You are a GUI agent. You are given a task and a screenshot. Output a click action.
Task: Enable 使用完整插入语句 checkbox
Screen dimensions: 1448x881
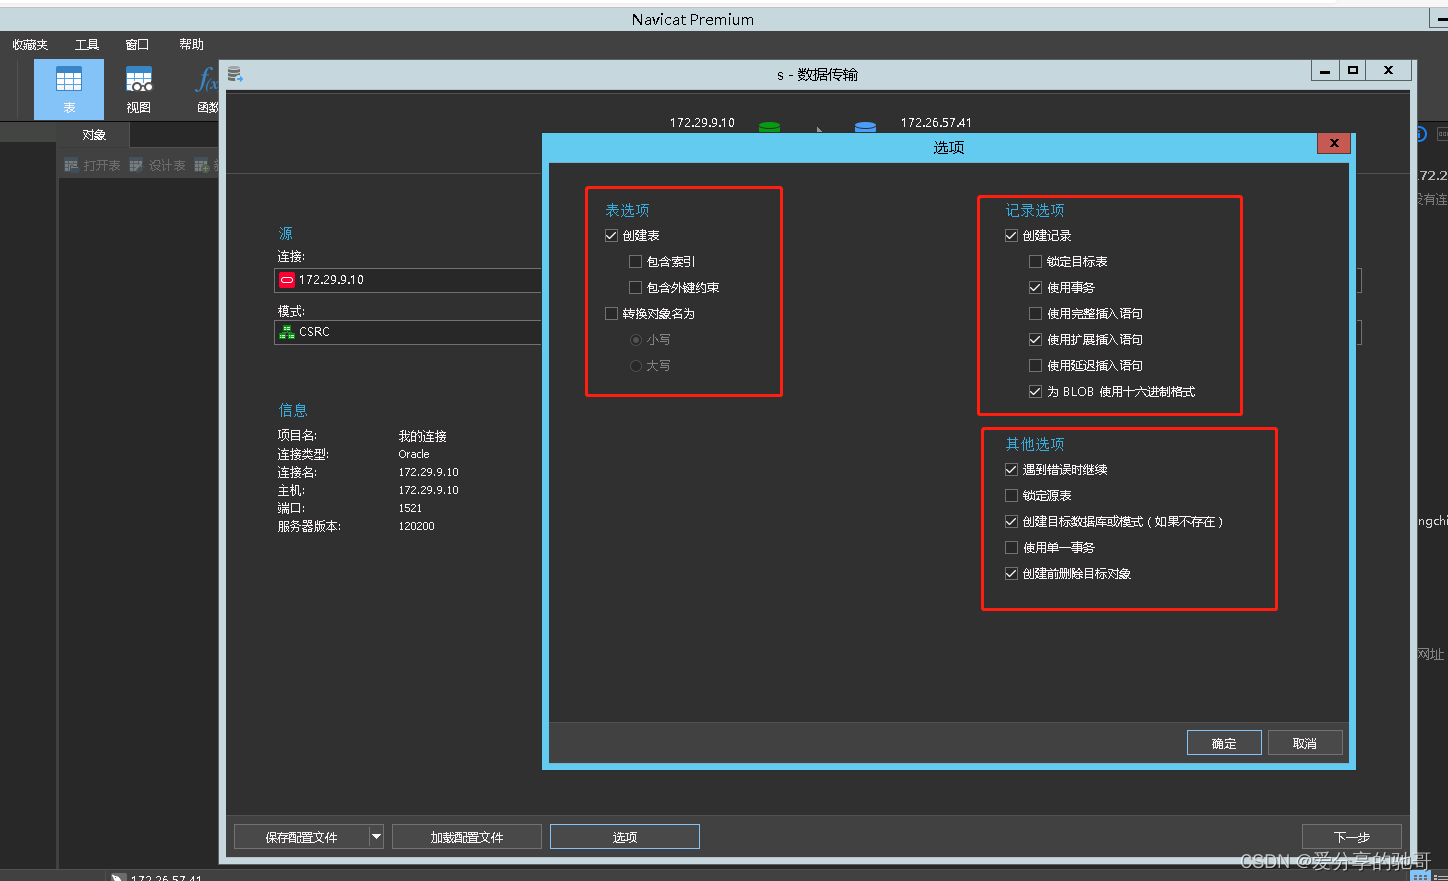coord(1035,314)
